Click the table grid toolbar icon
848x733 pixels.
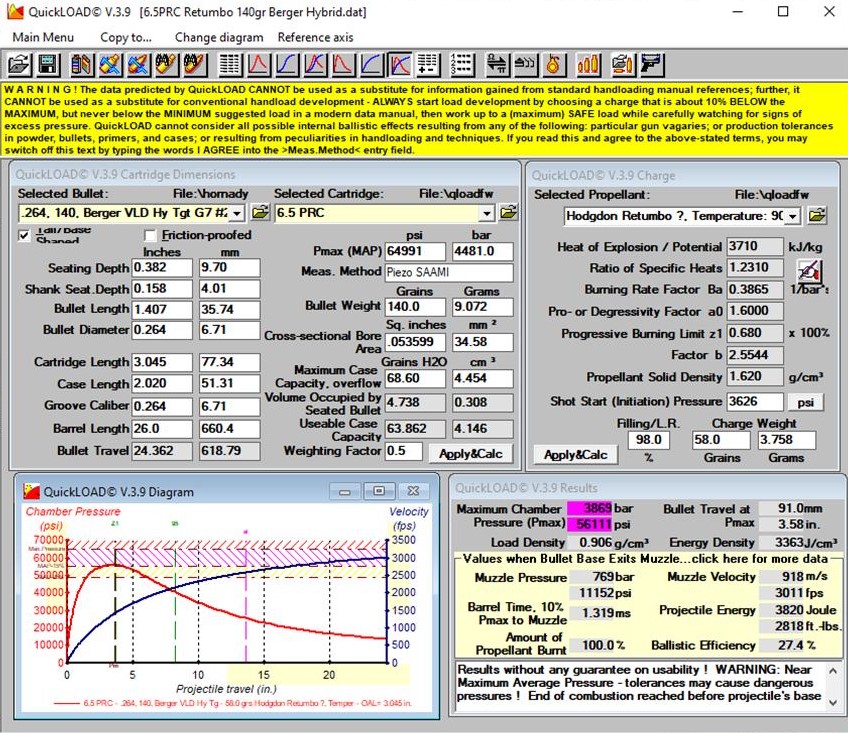pos(230,64)
